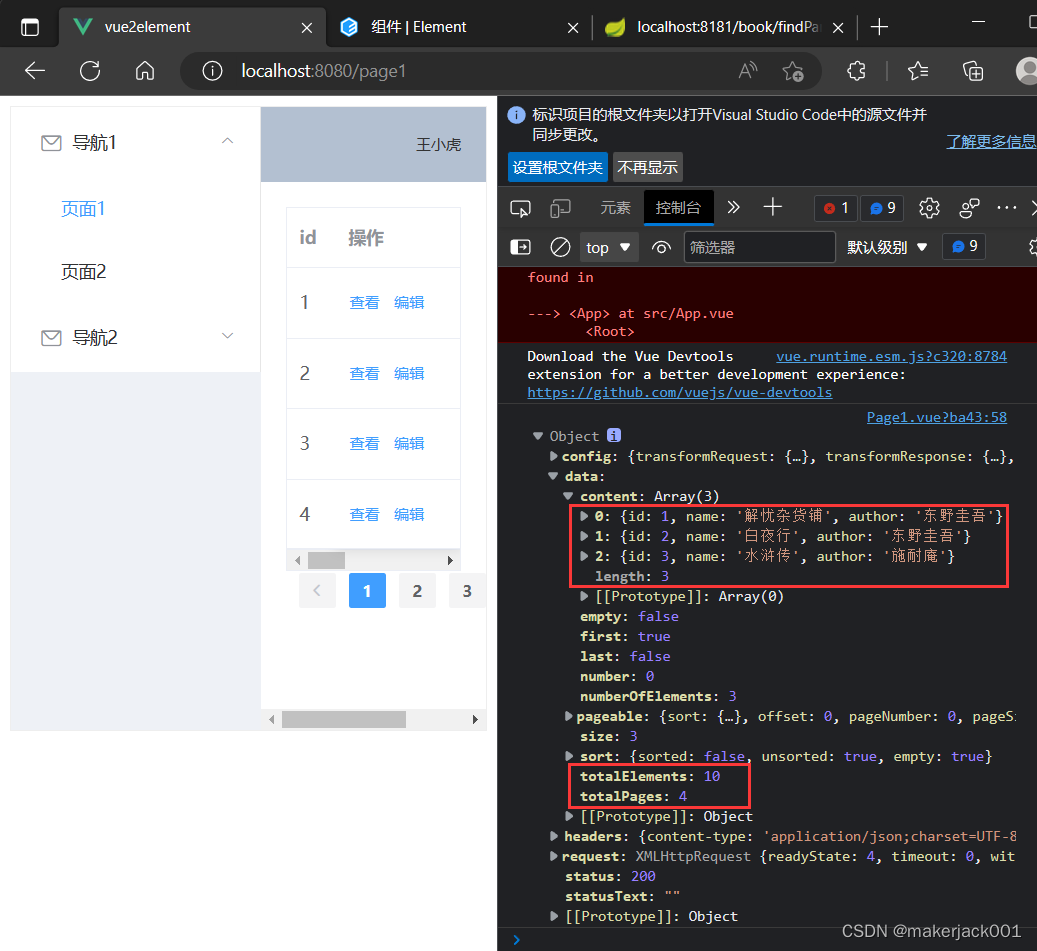1037x951 pixels.
Task: Open the browser extensions puzzle icon
Action: click(x=856, y=70)
